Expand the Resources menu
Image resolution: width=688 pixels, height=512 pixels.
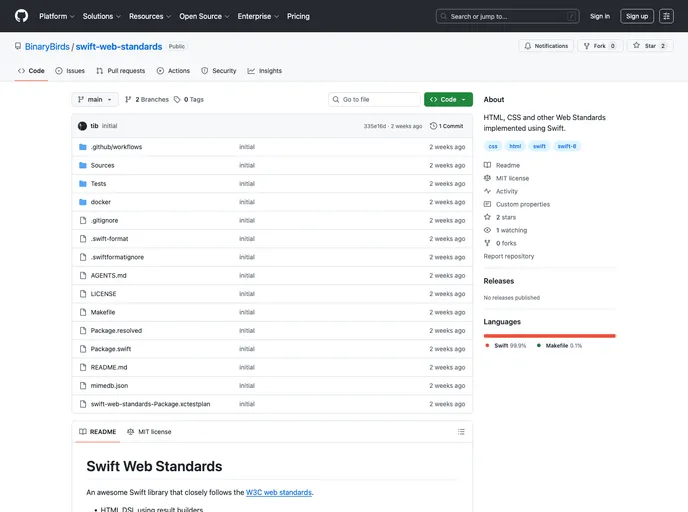click(x=150, y=16)
